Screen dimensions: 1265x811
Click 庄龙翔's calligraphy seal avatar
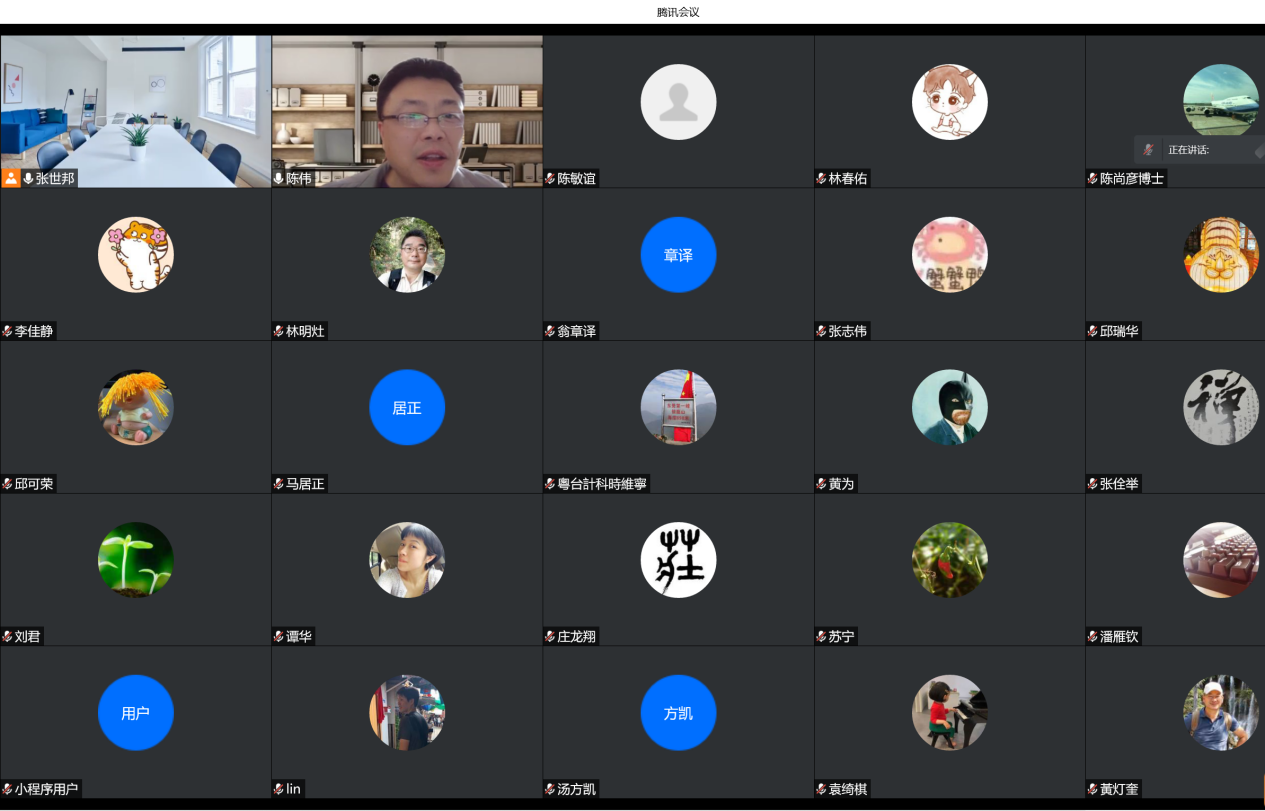pos(678,560)
